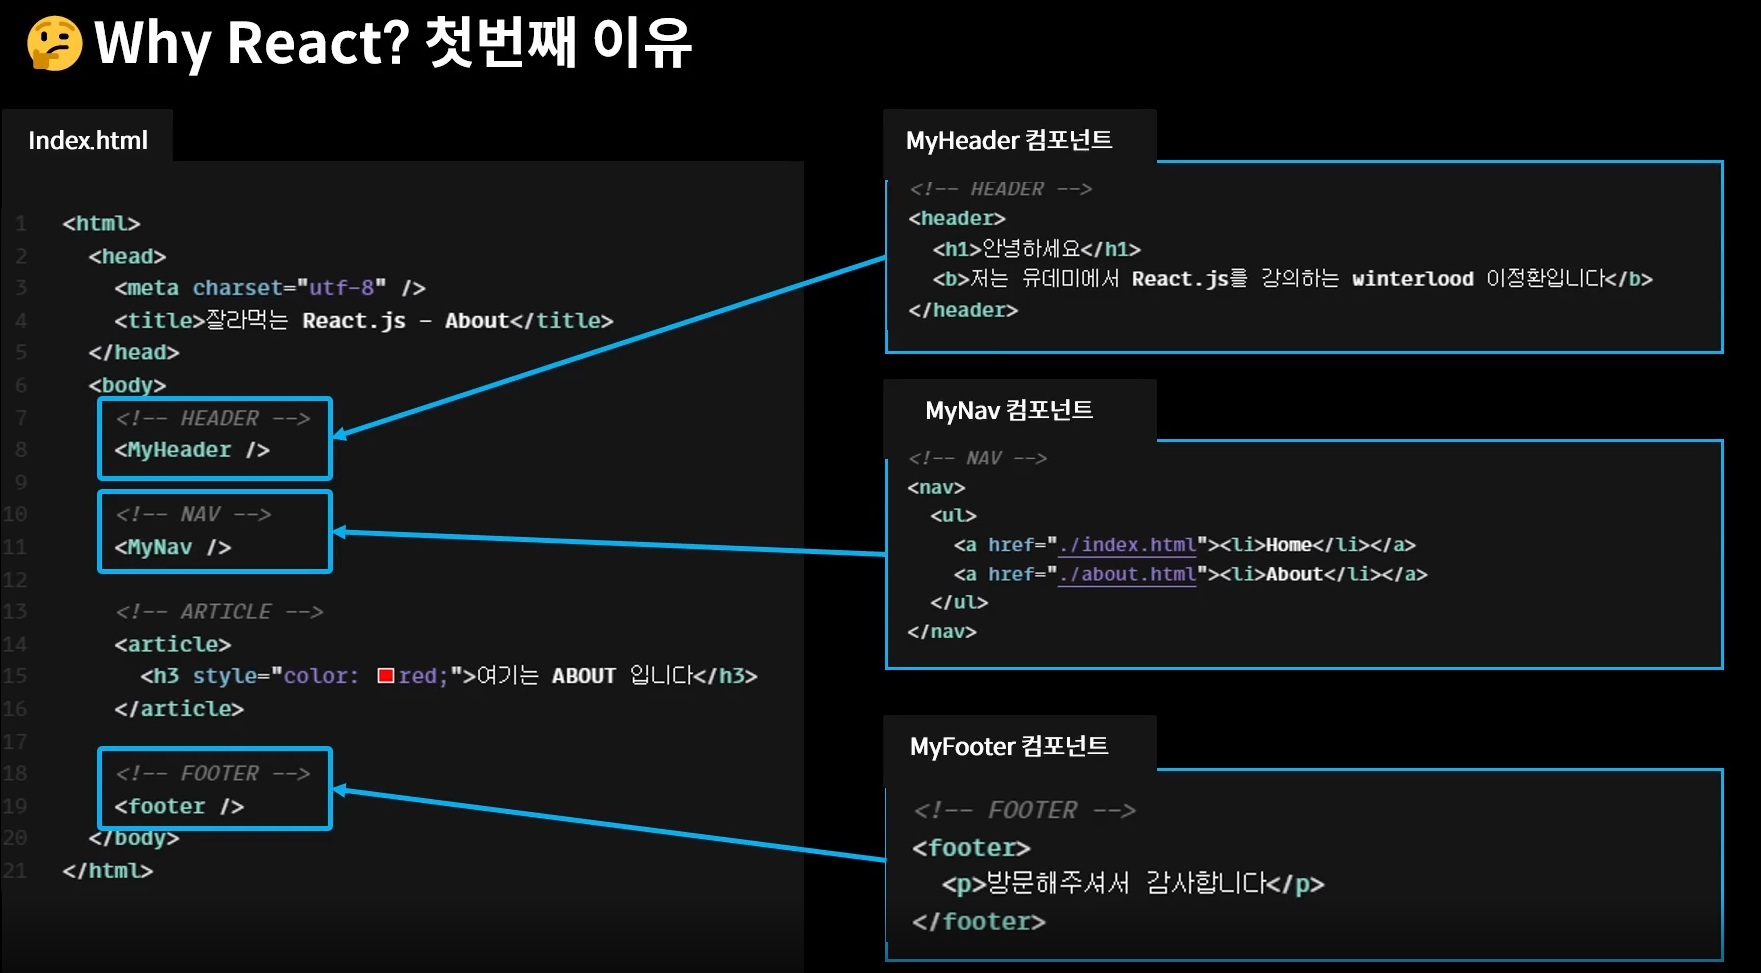Click the <body> opening tag
Screen dimensions: 1761x973
(127, 385)
